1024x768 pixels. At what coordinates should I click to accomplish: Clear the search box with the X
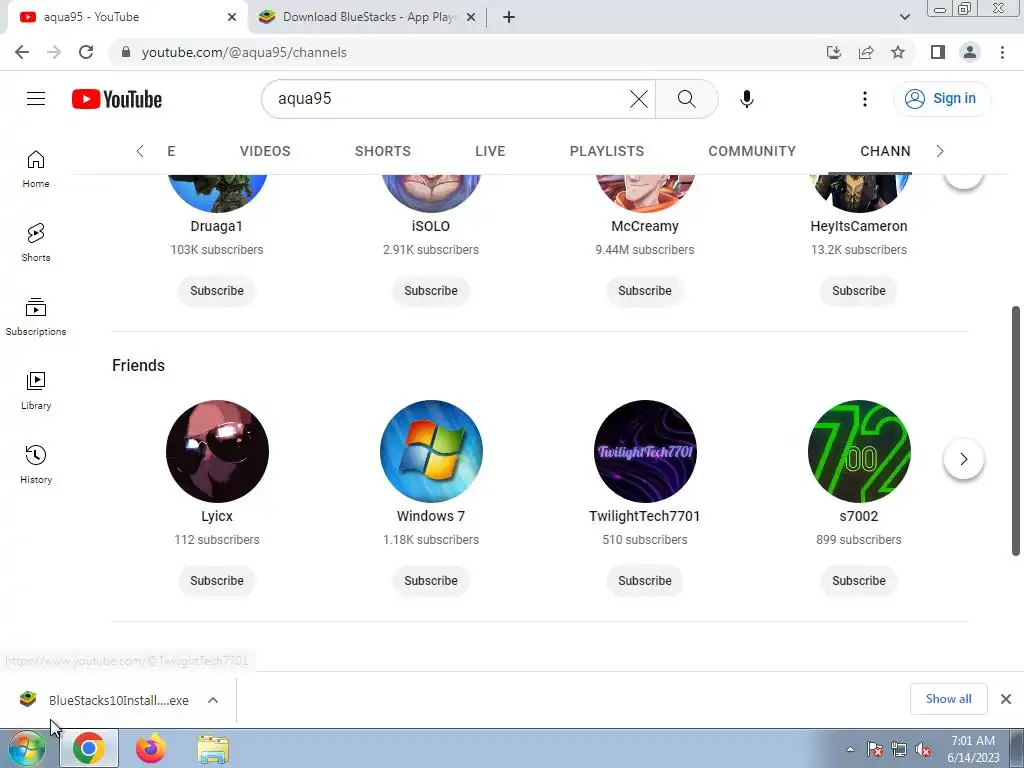(639, 99)
